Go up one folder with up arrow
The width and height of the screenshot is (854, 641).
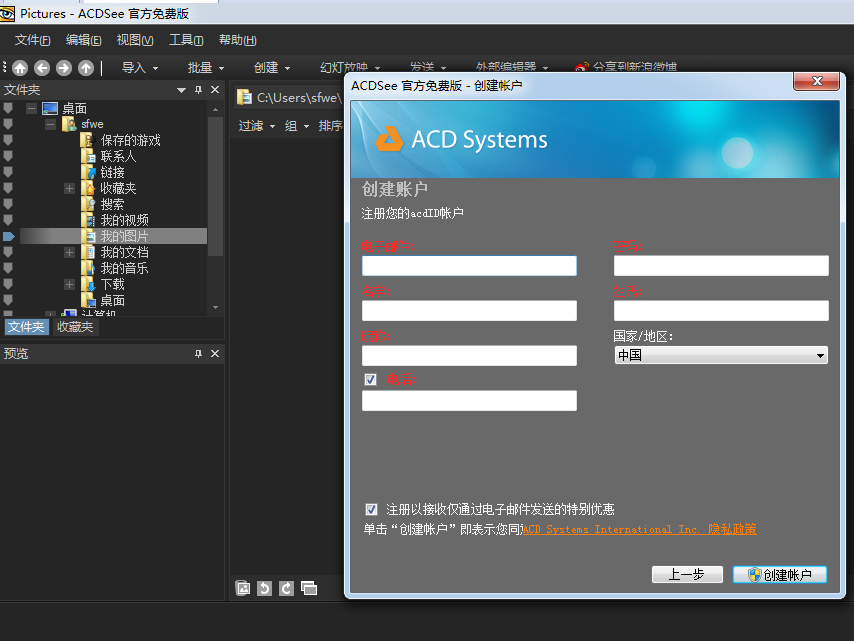pyautogui.click(x=86, y=68)
